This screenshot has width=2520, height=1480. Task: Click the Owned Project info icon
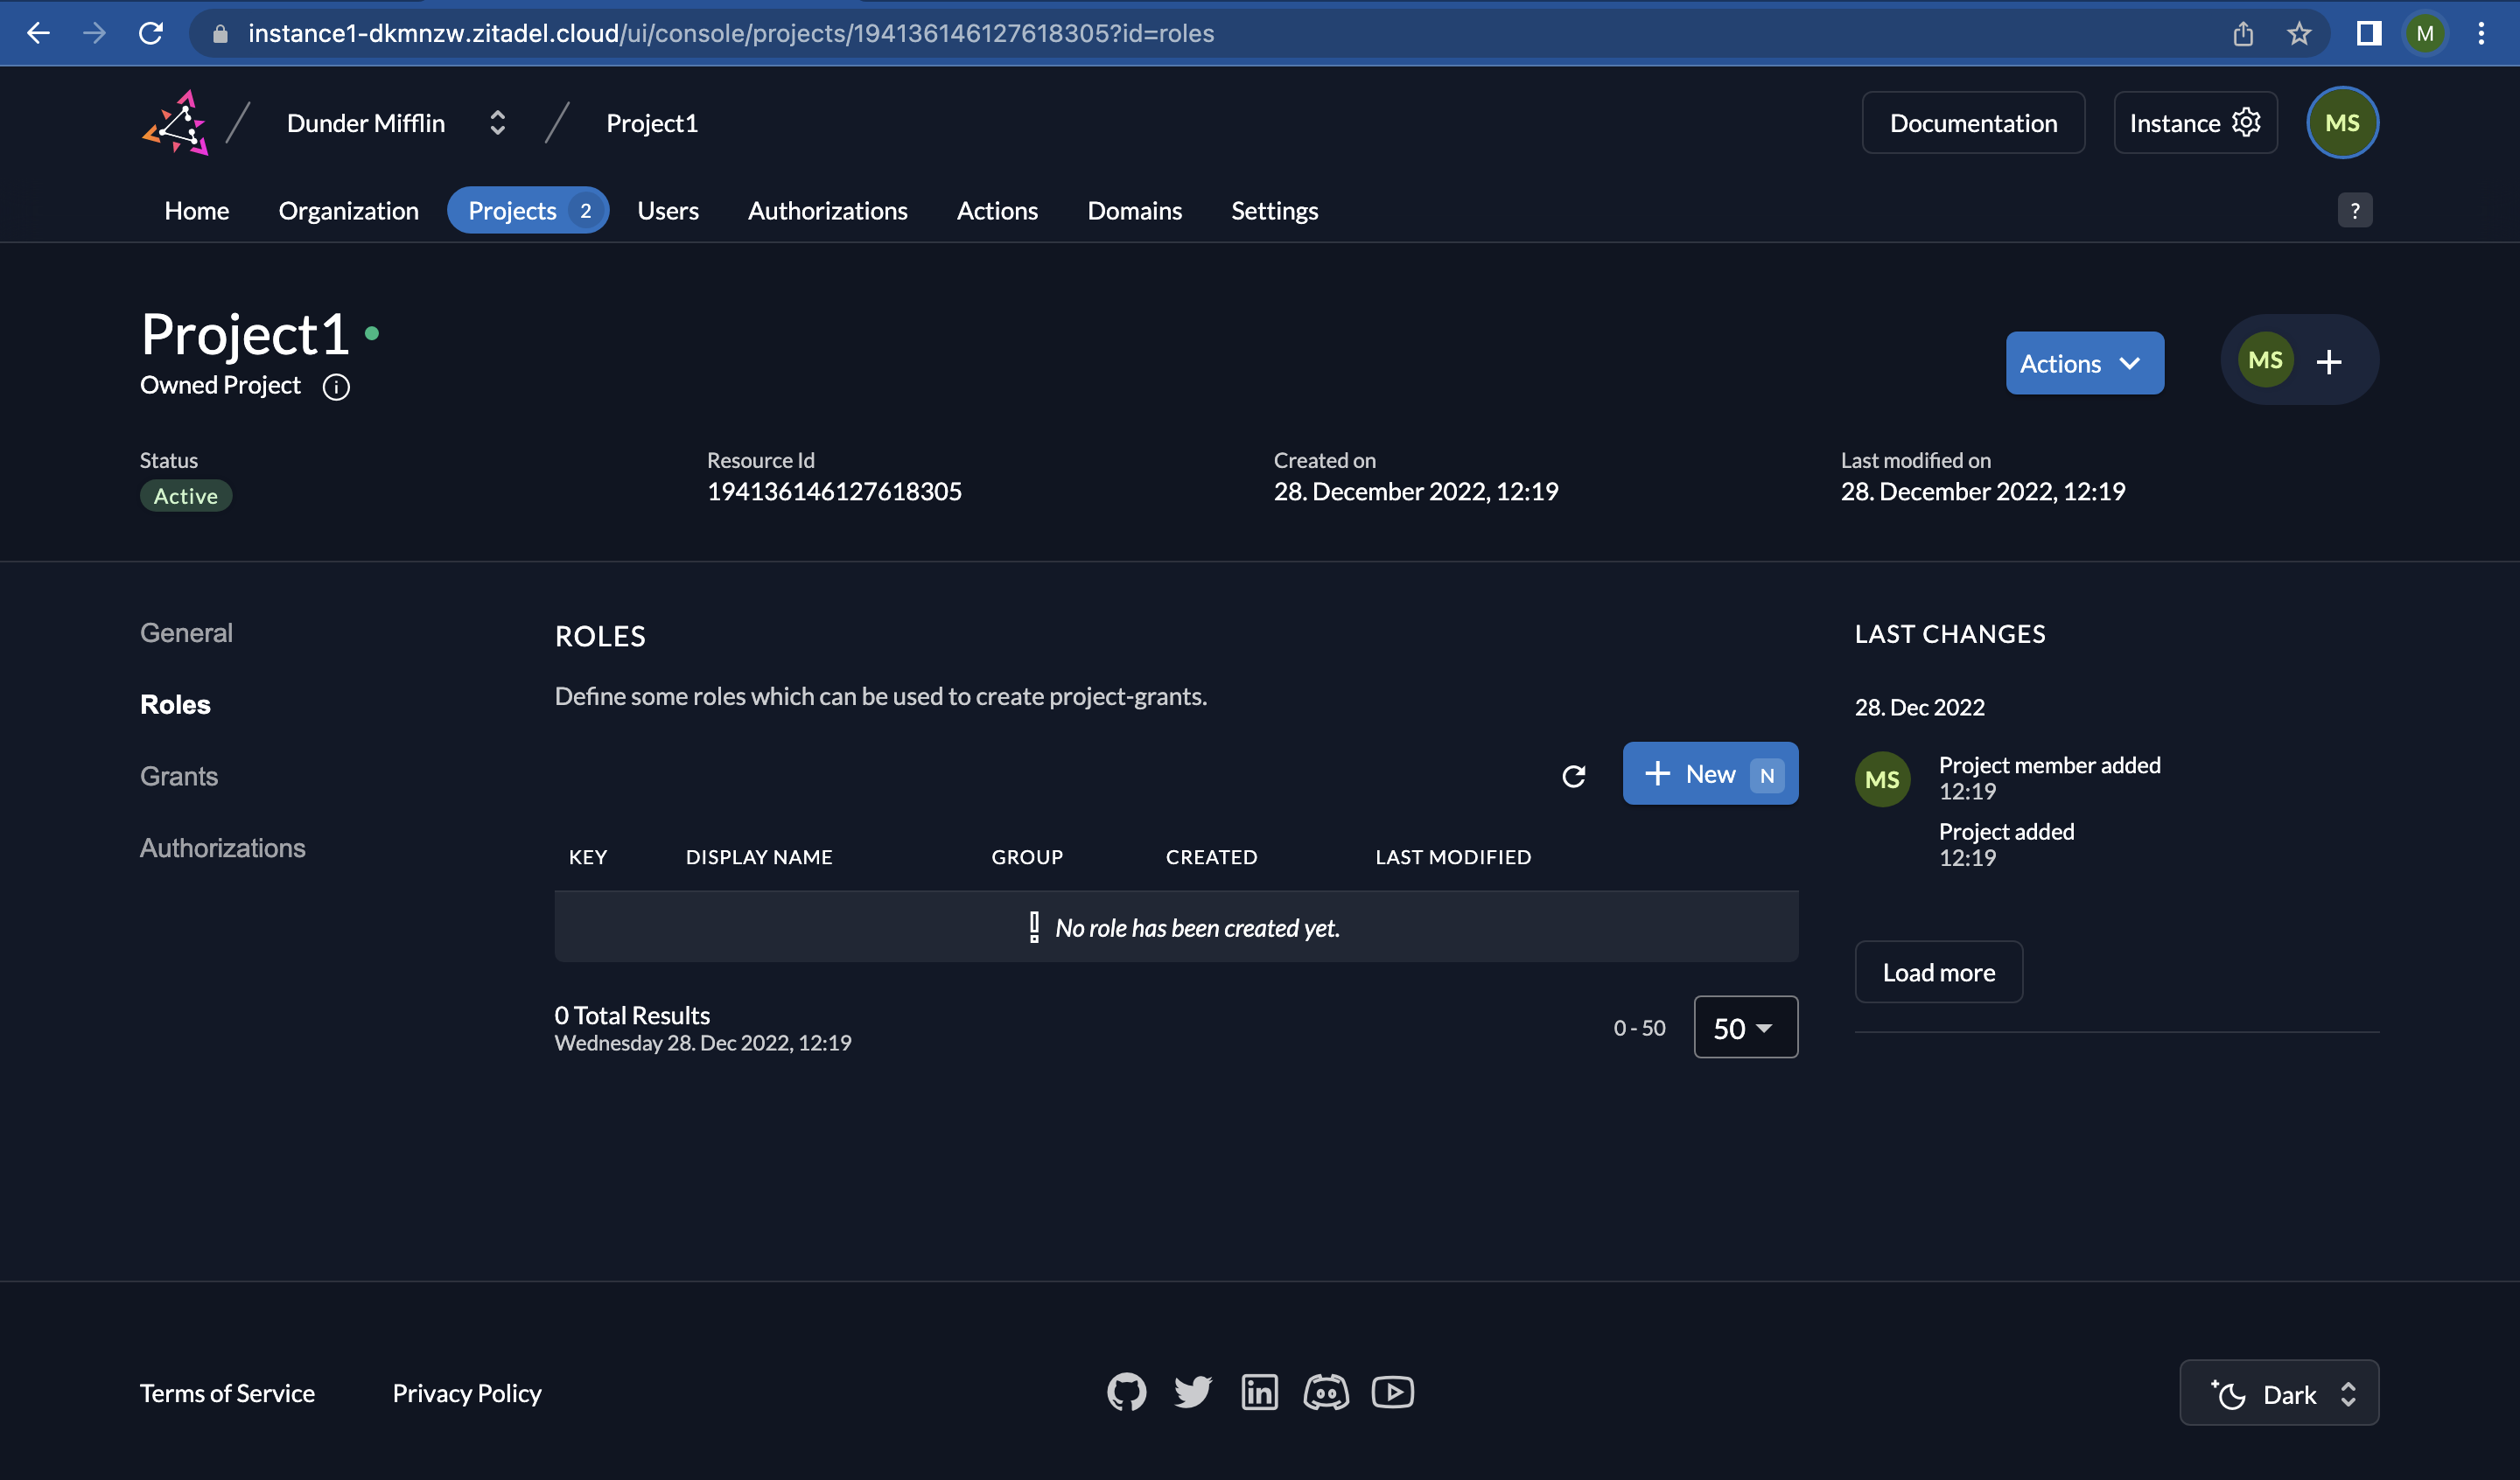click(x=336, y=387)
